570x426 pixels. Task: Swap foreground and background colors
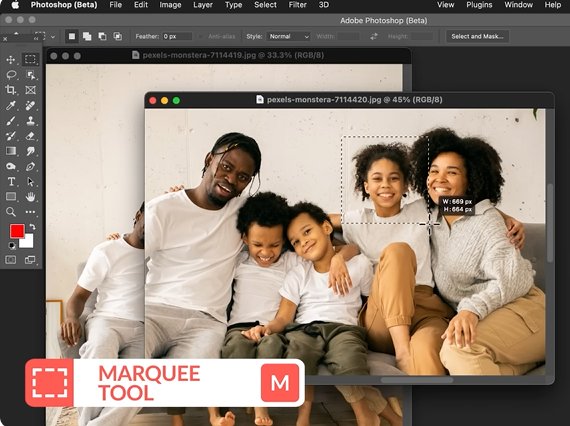32,227
